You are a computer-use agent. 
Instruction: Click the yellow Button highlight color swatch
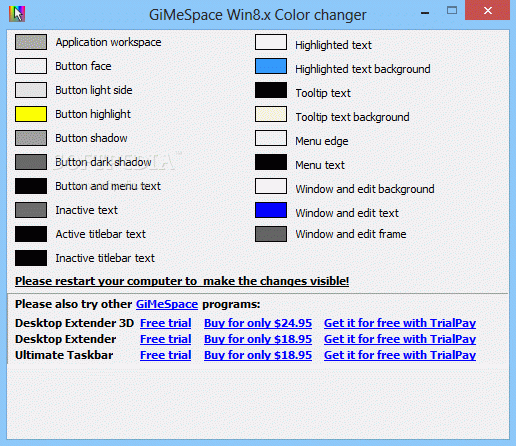31,114
